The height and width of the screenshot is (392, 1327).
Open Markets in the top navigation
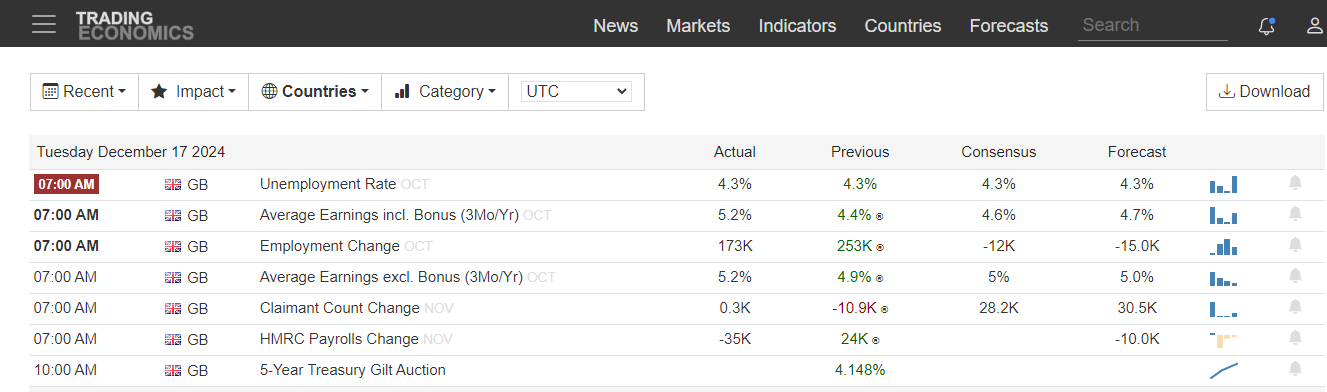pyautogui.click(x=698, y=26)
